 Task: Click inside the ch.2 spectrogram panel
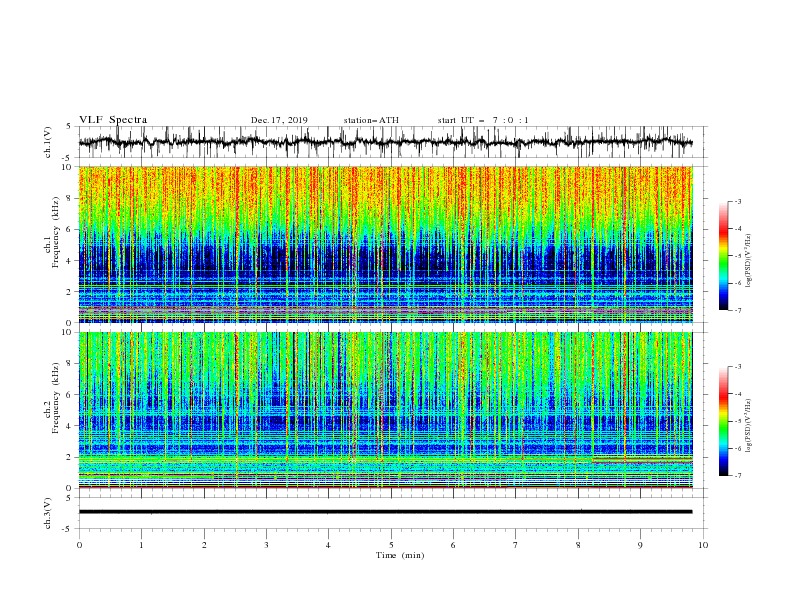coord(385,410)
